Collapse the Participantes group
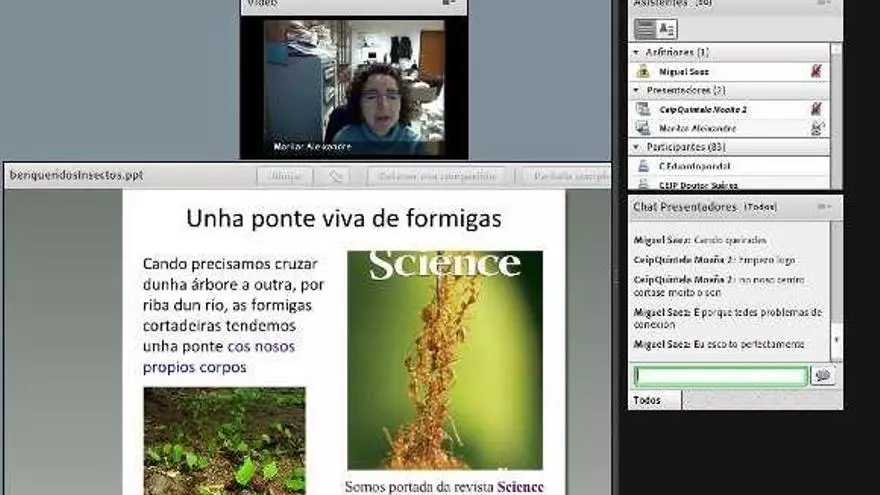This screenshot has width=880, height=495. (x=637, y=147)
